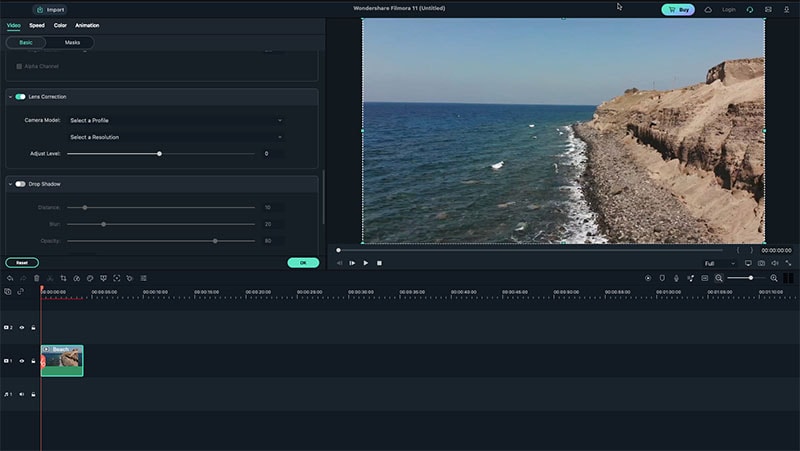Image resolution: width=800 pixels, height=451 pixels.
Task: Click the Adjust Level slider handle
Action: [x=160, y=154]
